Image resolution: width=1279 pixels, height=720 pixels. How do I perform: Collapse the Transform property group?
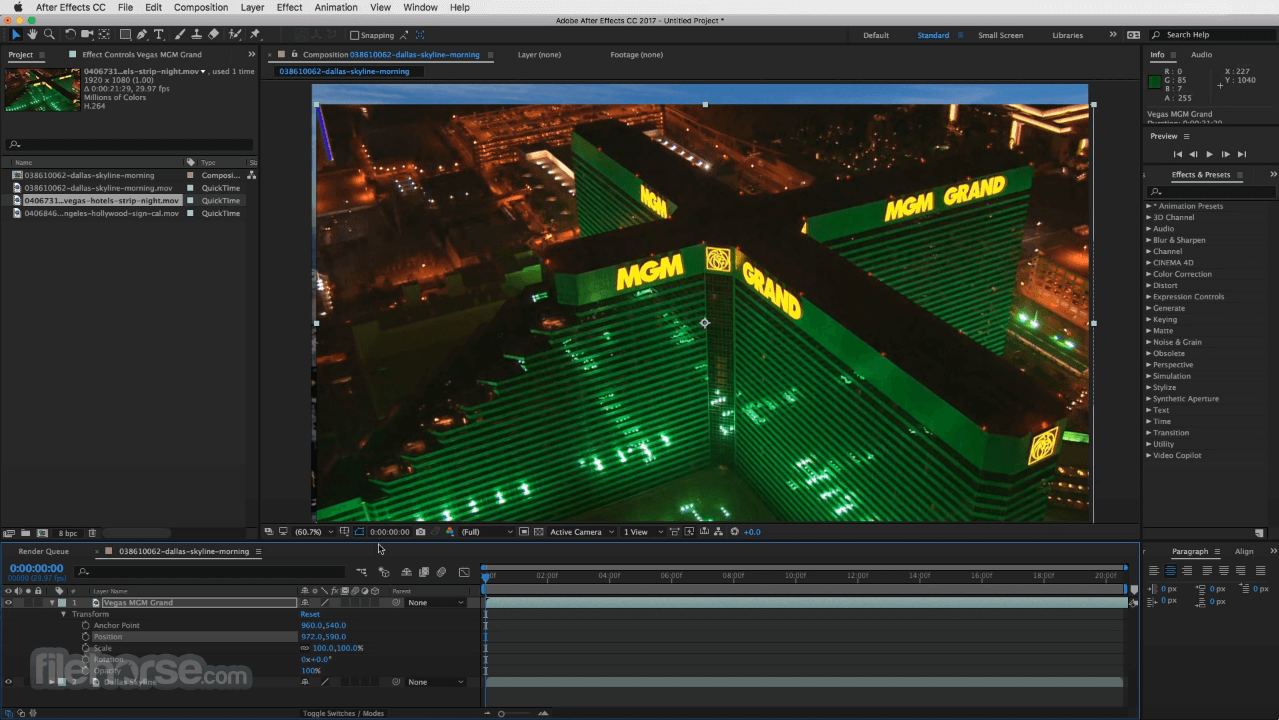[x=63, y=614]
